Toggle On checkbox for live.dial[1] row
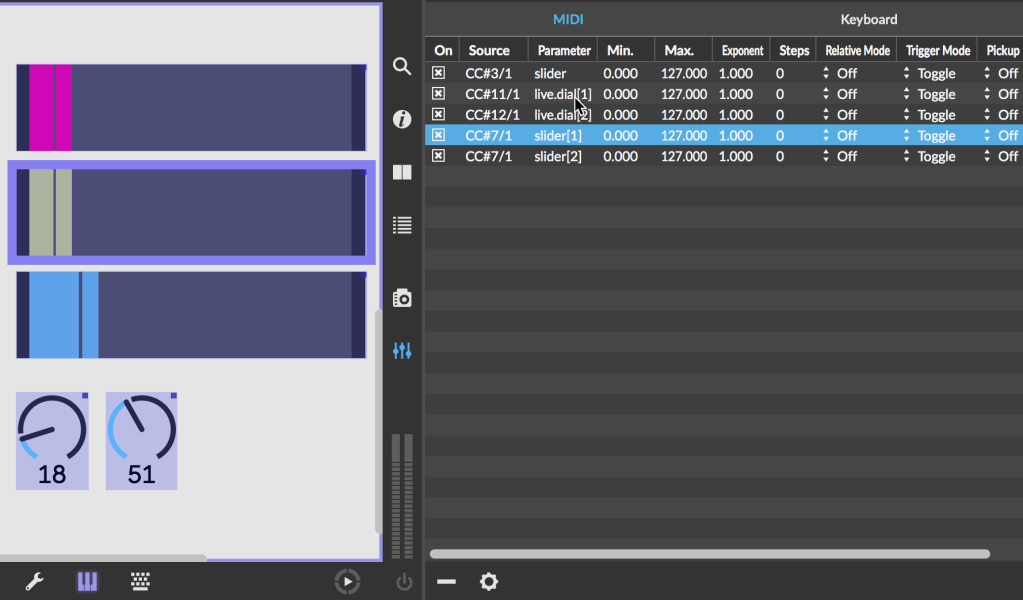This screenshot has width=1023, height=600. point(438,94)
